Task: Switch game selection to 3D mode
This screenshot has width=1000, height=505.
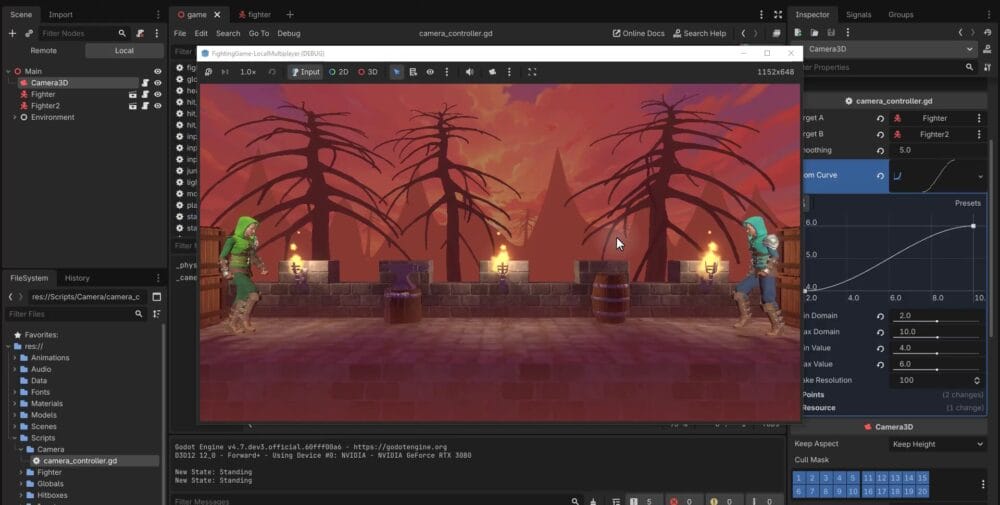Action: (368, 72)
